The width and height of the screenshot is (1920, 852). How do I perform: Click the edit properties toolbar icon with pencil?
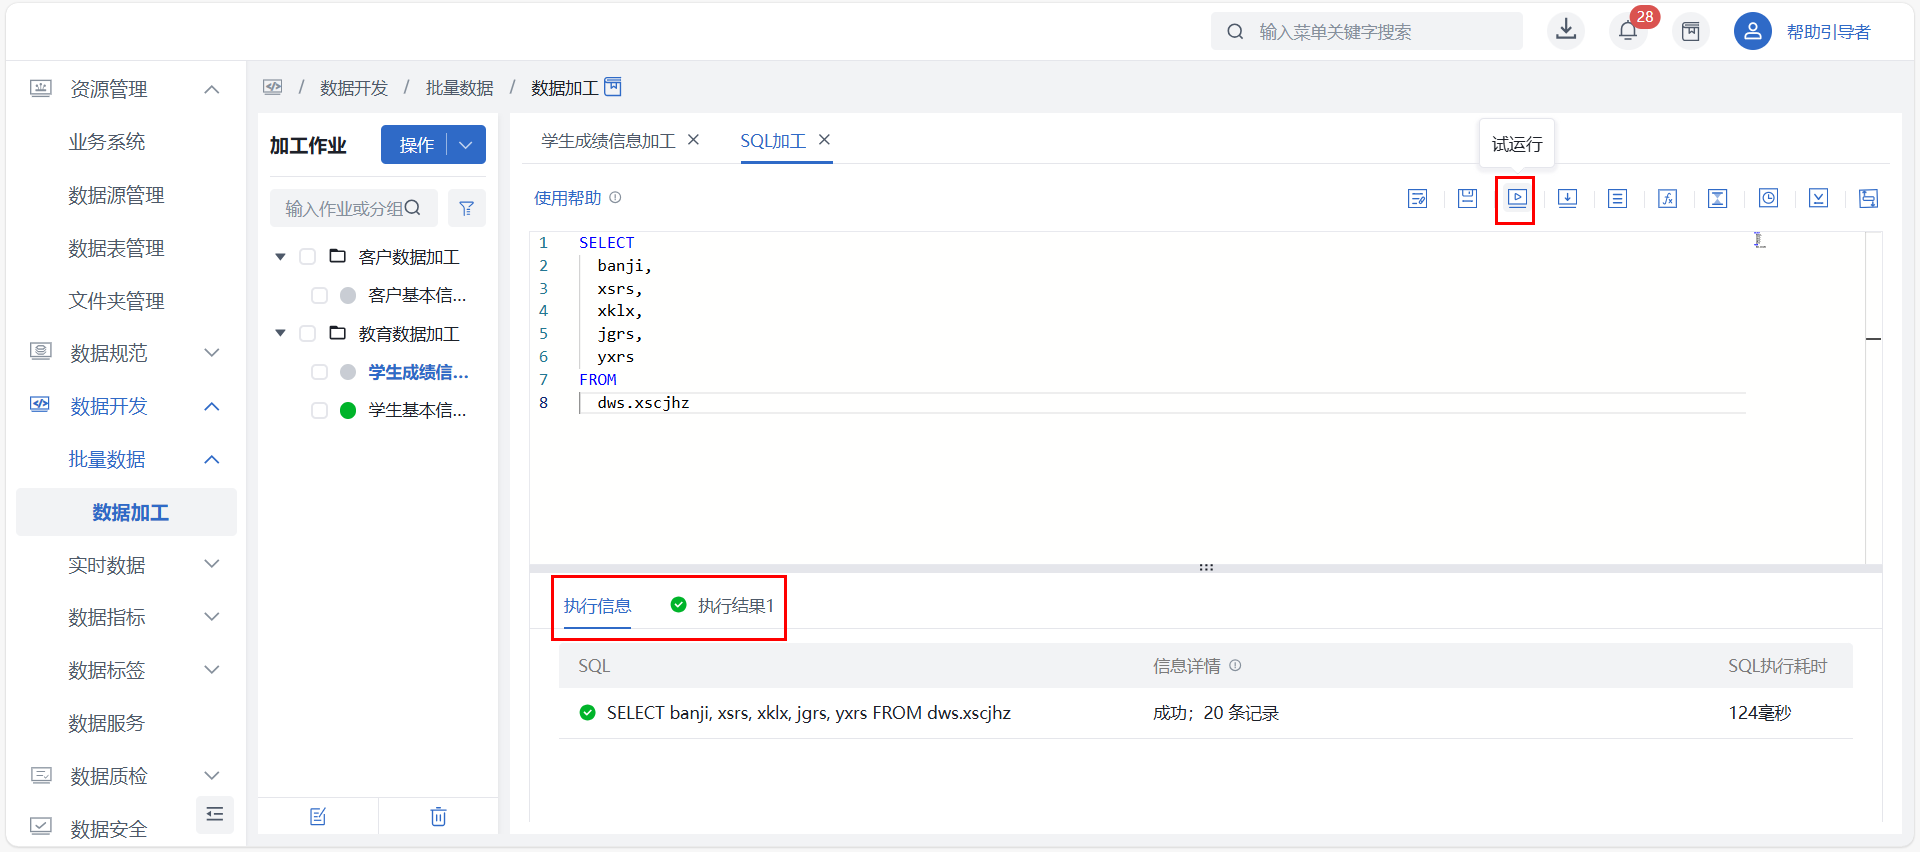(1417, 198)
